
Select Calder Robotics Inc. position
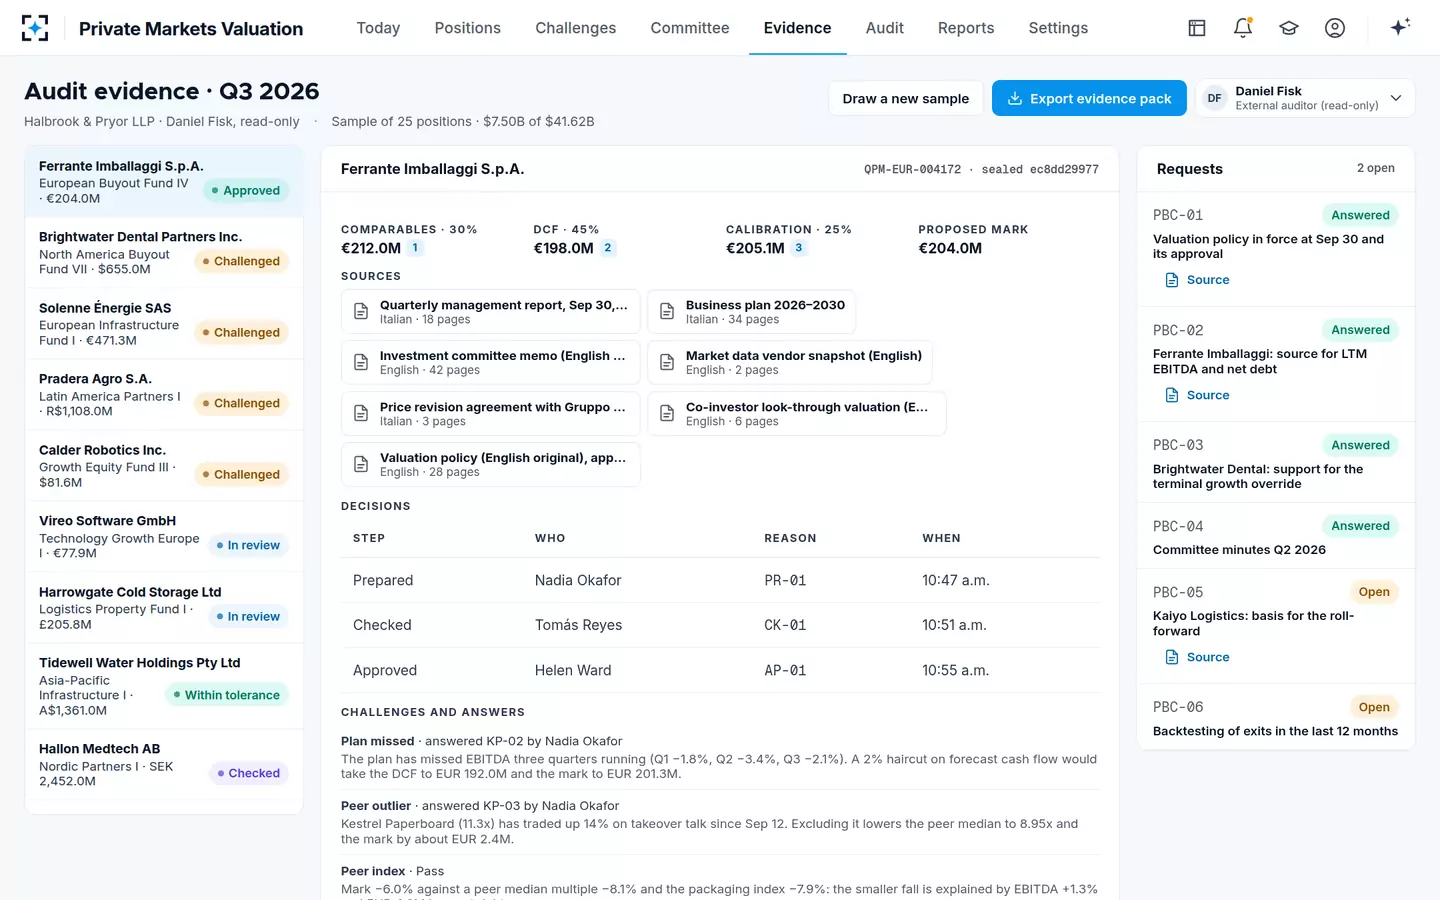pos(164,465)
